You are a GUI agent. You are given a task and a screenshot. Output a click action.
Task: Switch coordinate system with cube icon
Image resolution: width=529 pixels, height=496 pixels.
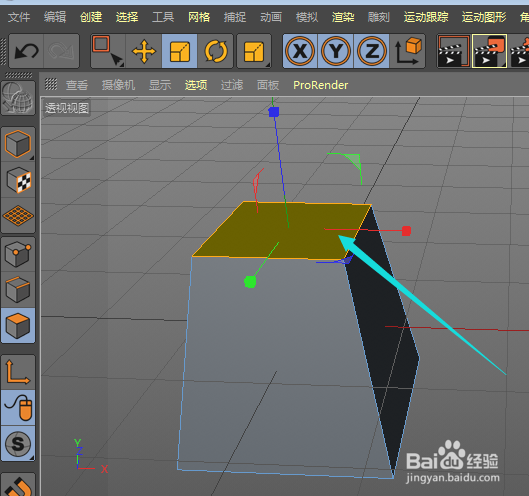pos(408,51)
